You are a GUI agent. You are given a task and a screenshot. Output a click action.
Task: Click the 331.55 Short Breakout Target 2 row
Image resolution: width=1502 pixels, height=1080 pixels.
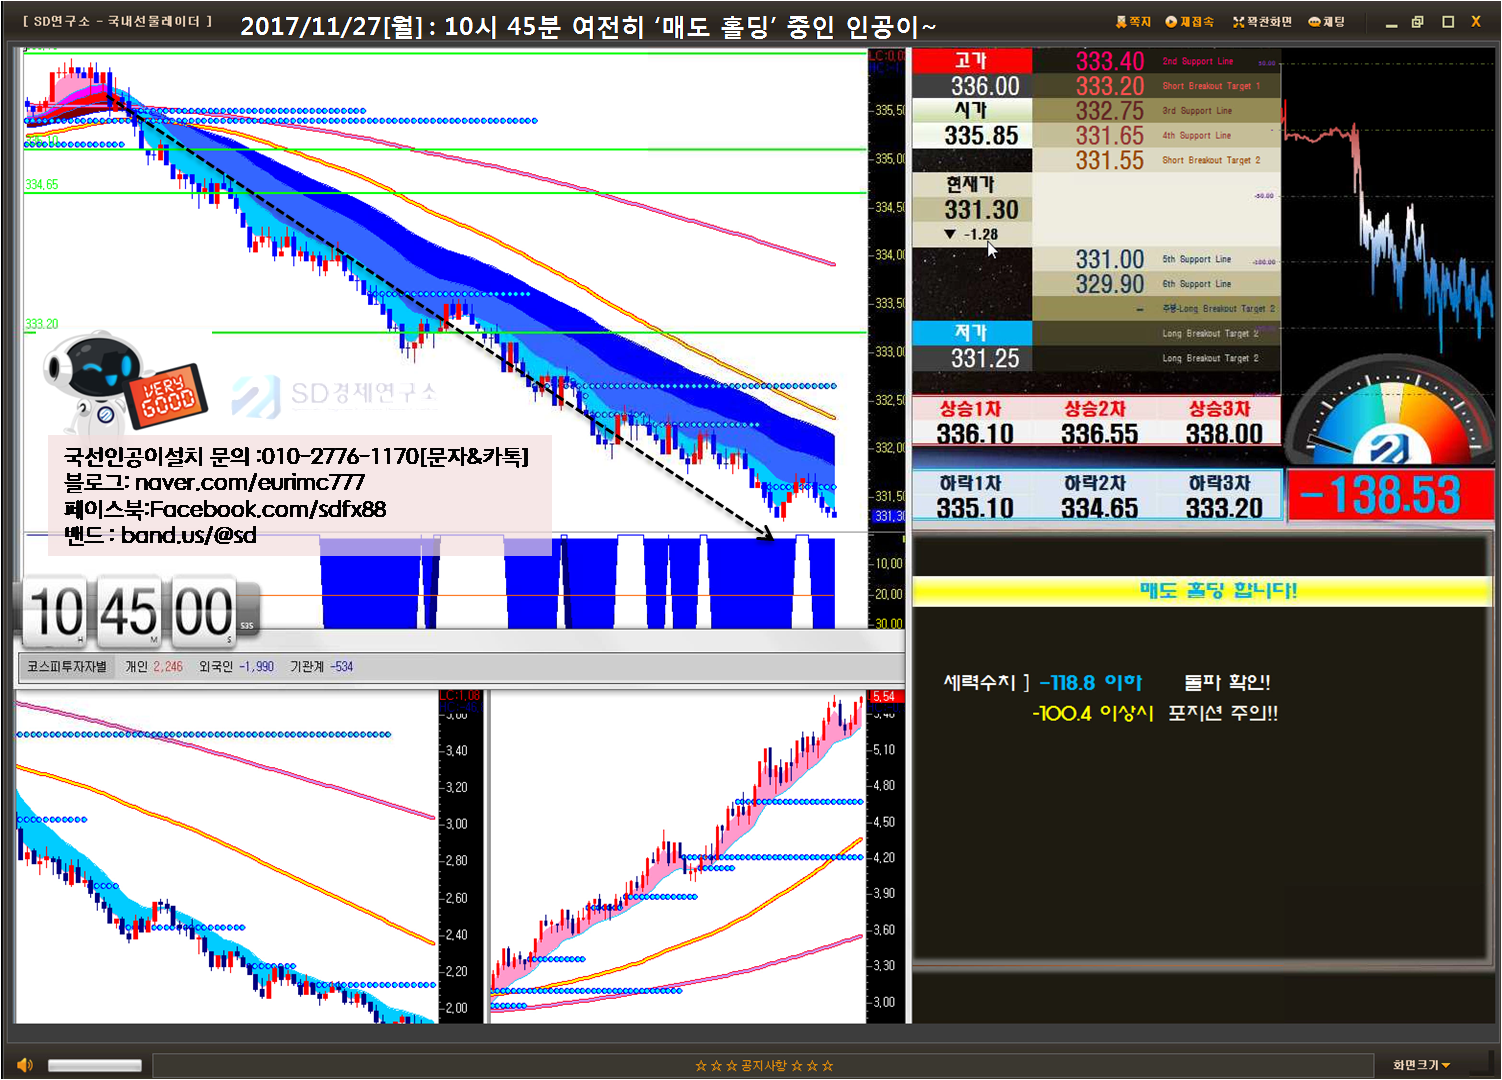[1156, 160]
